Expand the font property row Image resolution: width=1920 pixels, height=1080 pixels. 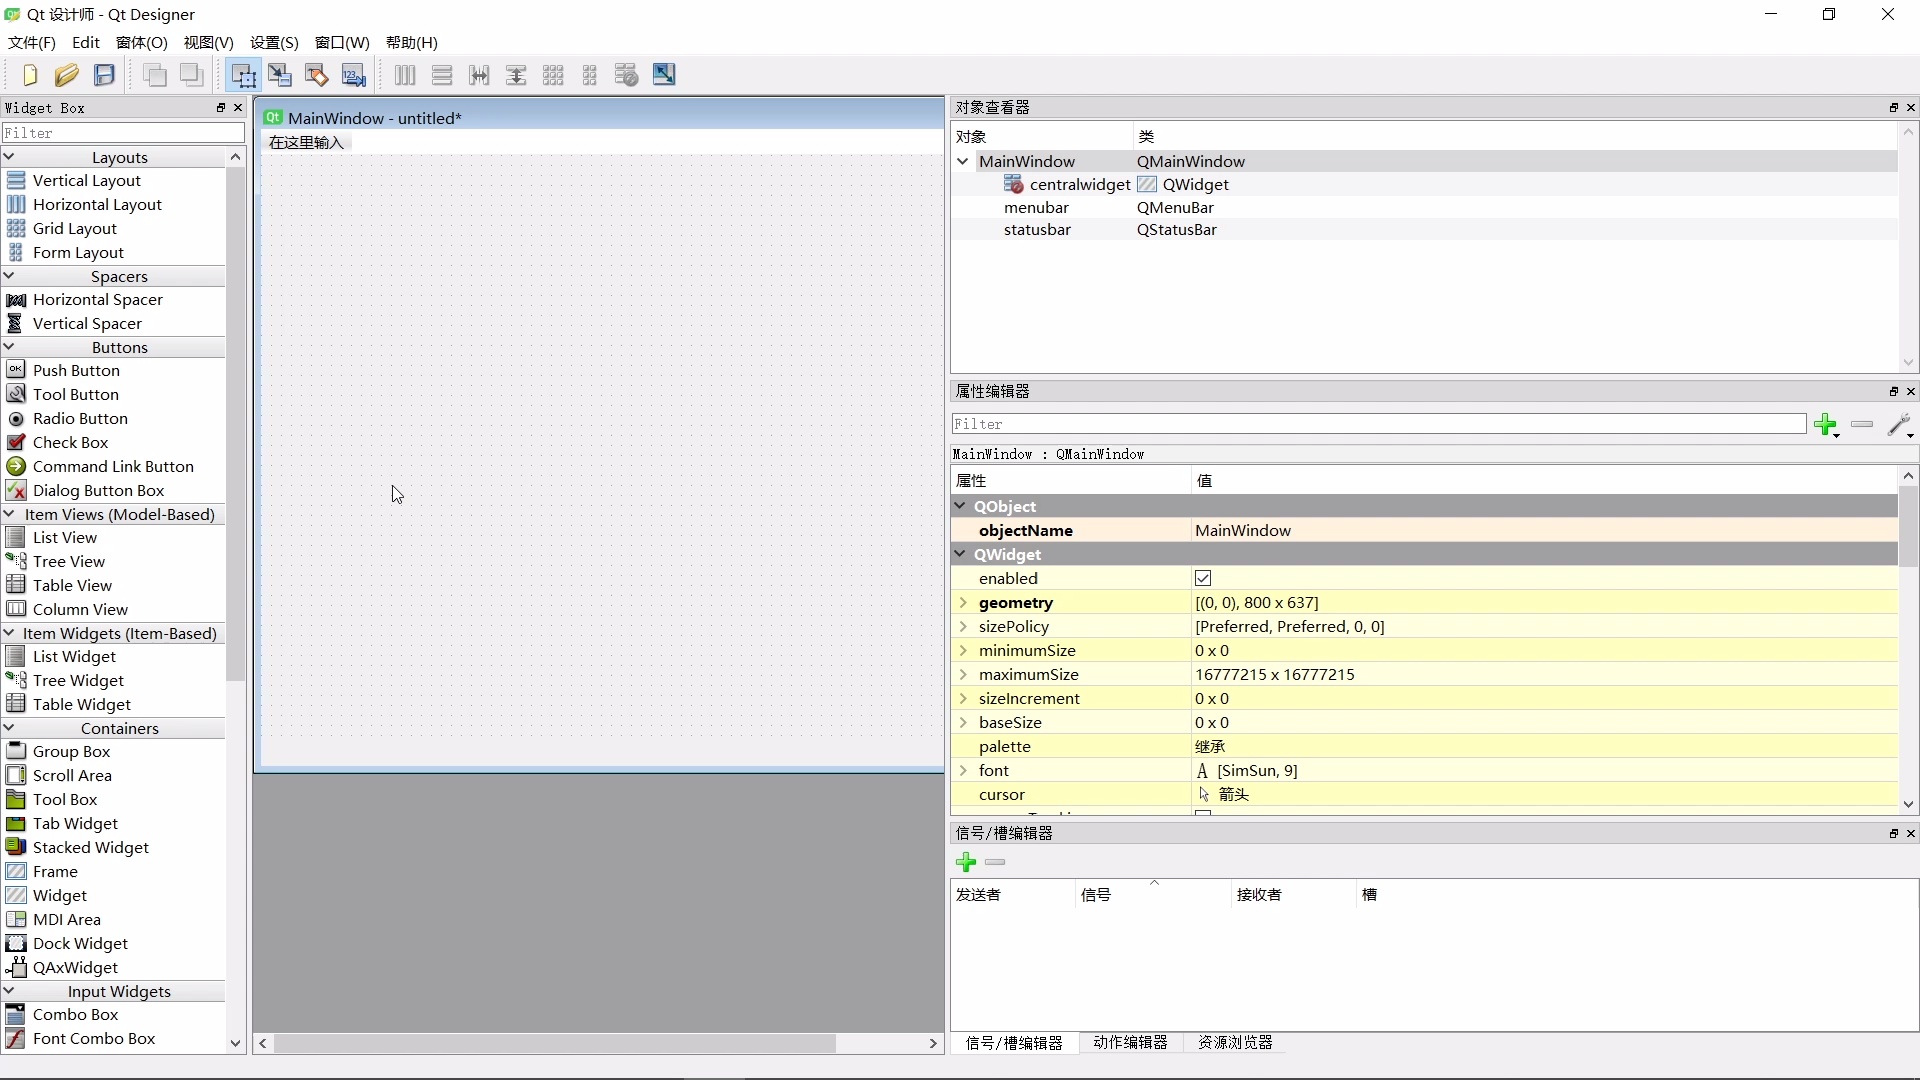[964, 770]
